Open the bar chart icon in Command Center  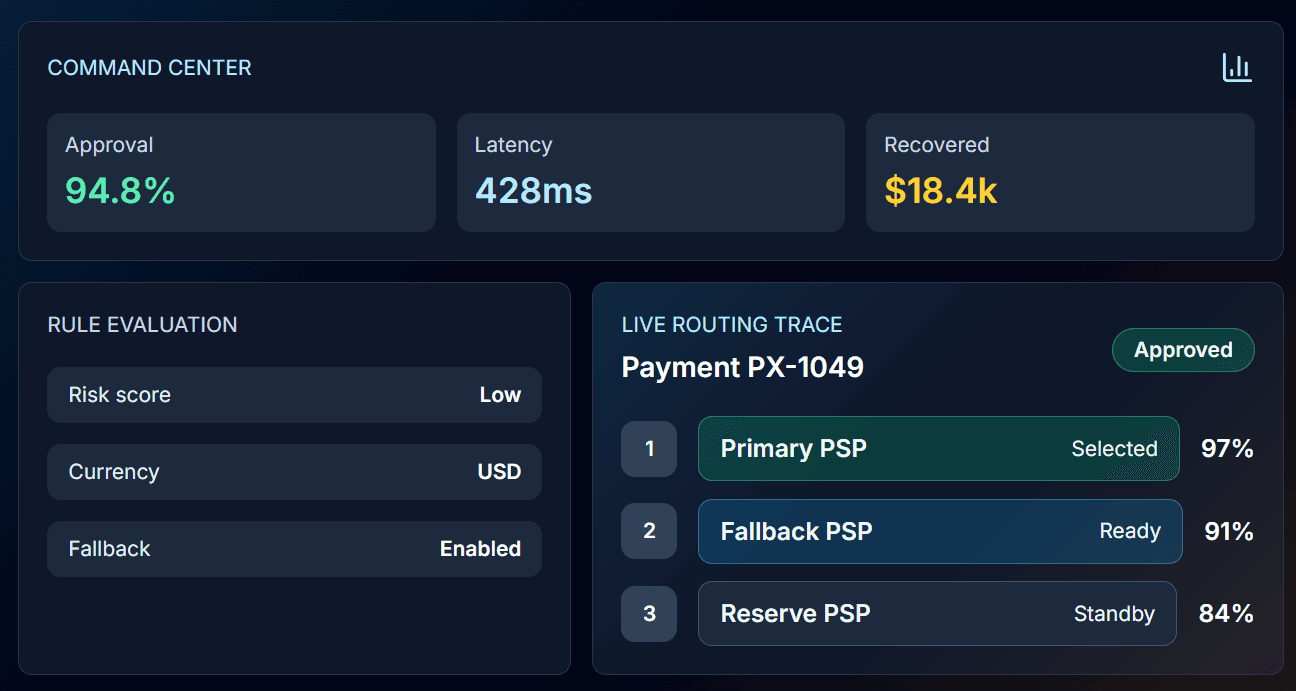coord(1237,68)
